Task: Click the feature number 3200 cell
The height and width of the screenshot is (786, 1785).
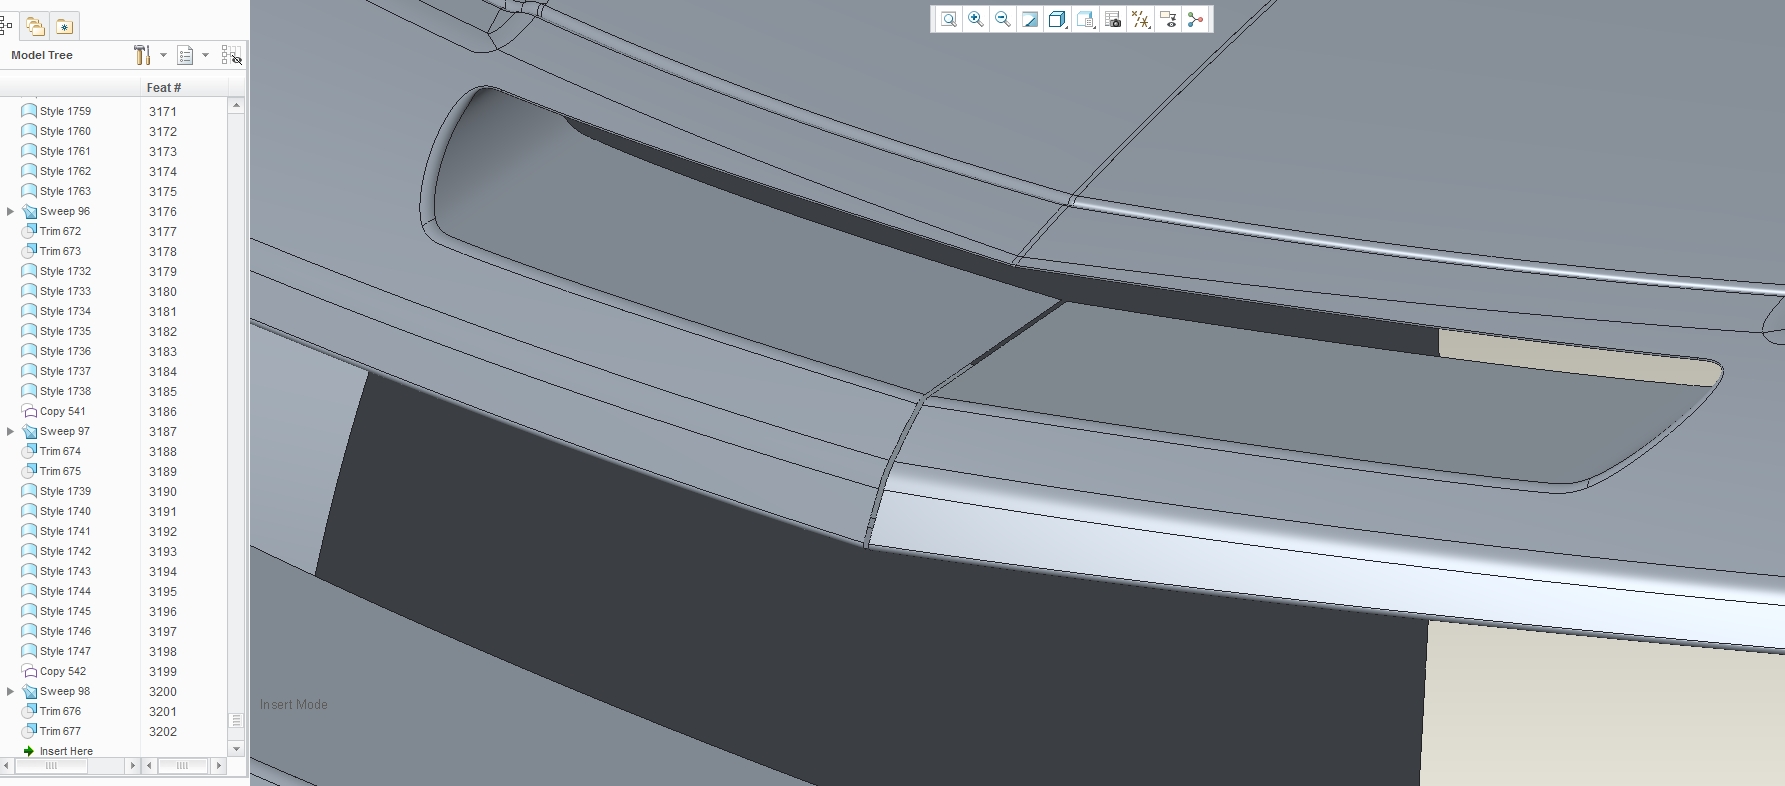Action: 163,691
